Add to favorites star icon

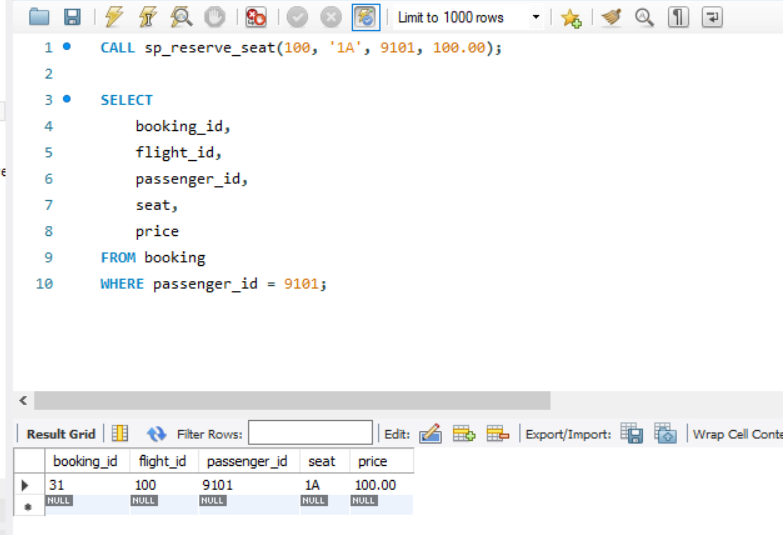point(571,18)
